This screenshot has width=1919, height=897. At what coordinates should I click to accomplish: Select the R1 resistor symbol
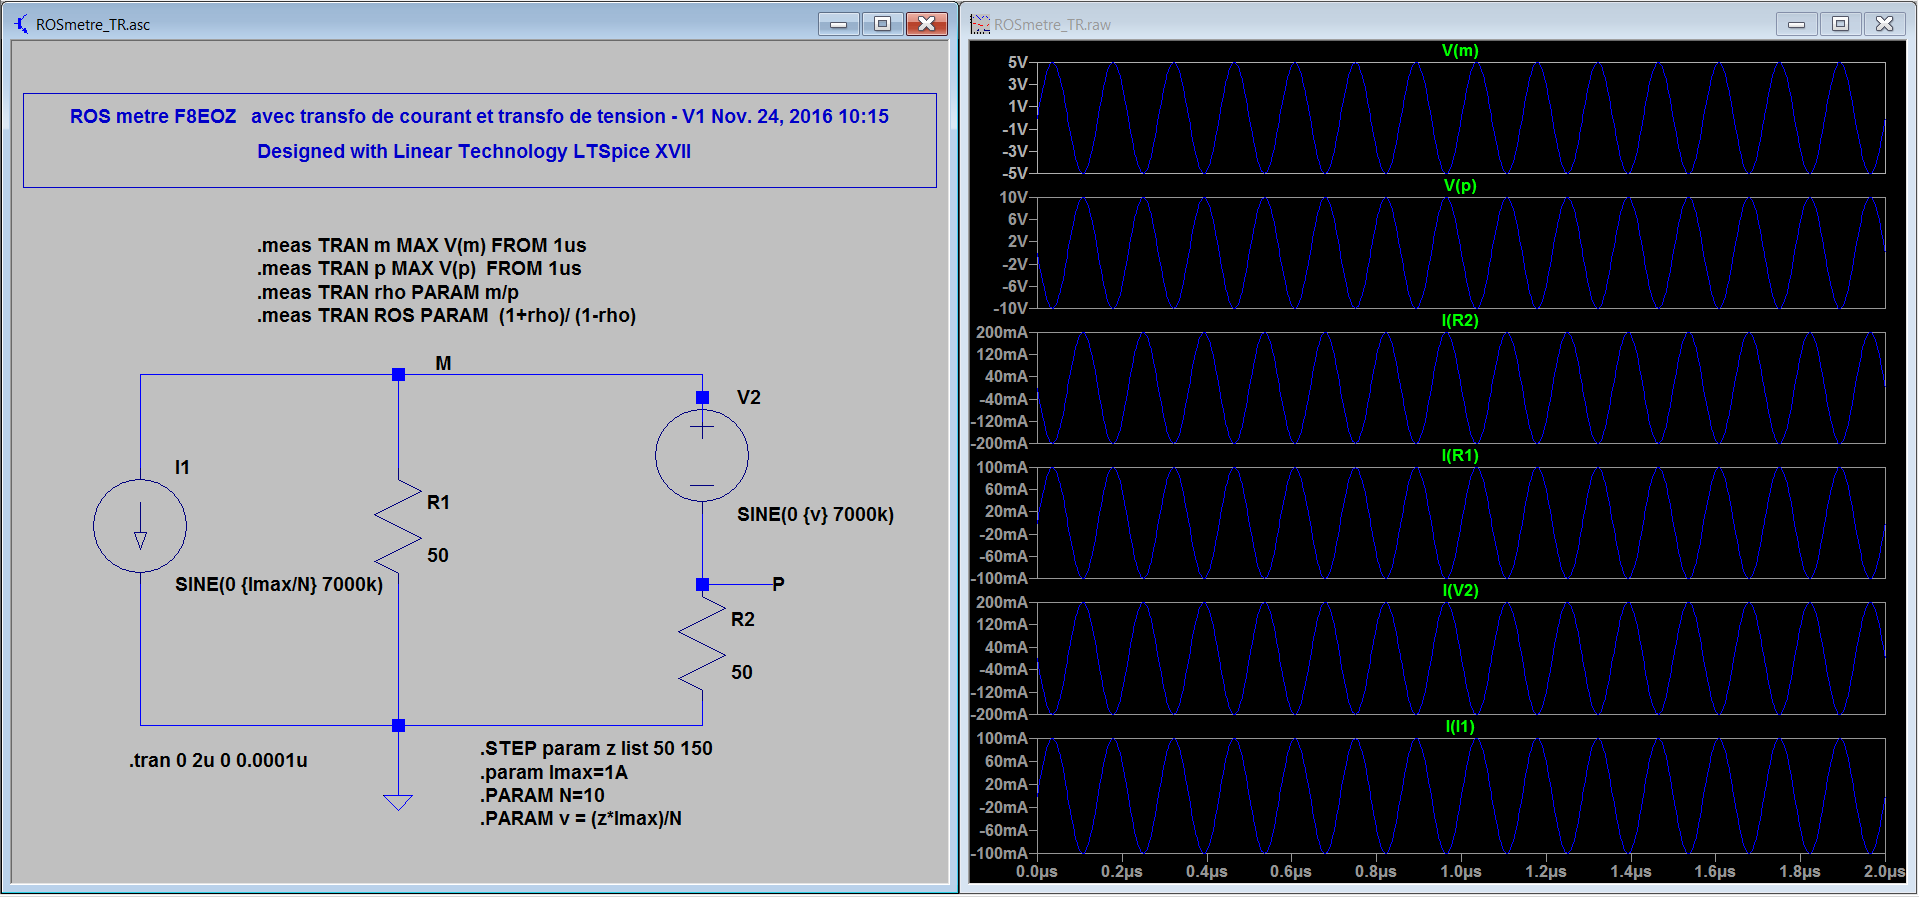pyautogui.click(x=398, y=526)
